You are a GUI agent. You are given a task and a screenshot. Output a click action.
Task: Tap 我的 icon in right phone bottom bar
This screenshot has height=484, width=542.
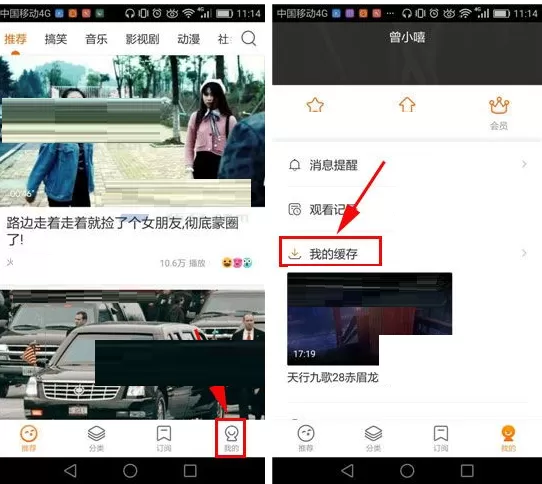pos(508,438)
